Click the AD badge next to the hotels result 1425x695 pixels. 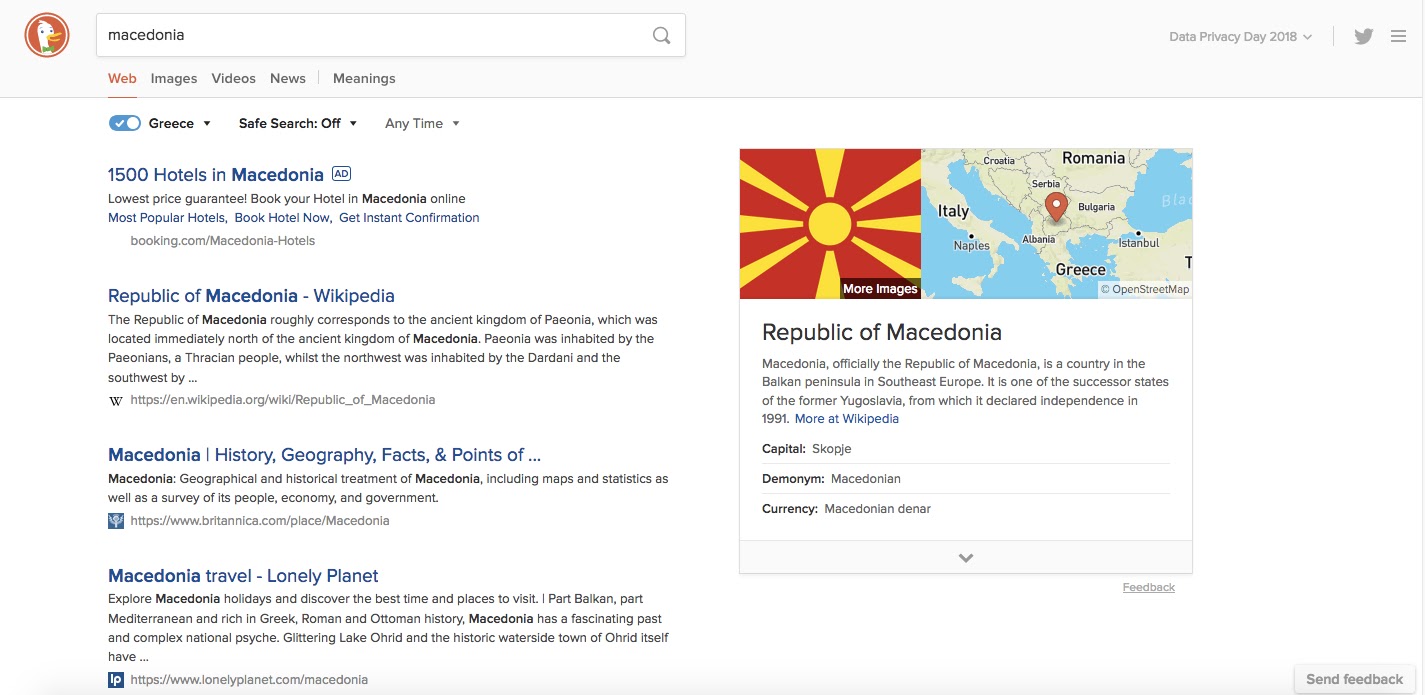(341, 174)
